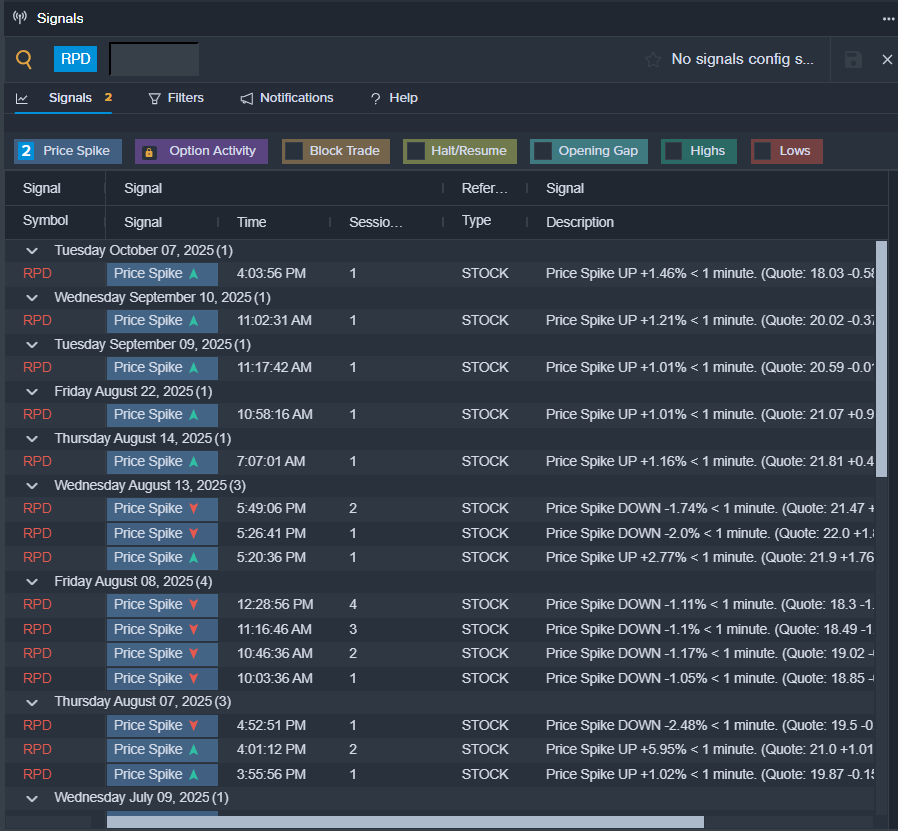
Task: Toggle the Price Spike signal filter
Action: (x=68, y=151)
